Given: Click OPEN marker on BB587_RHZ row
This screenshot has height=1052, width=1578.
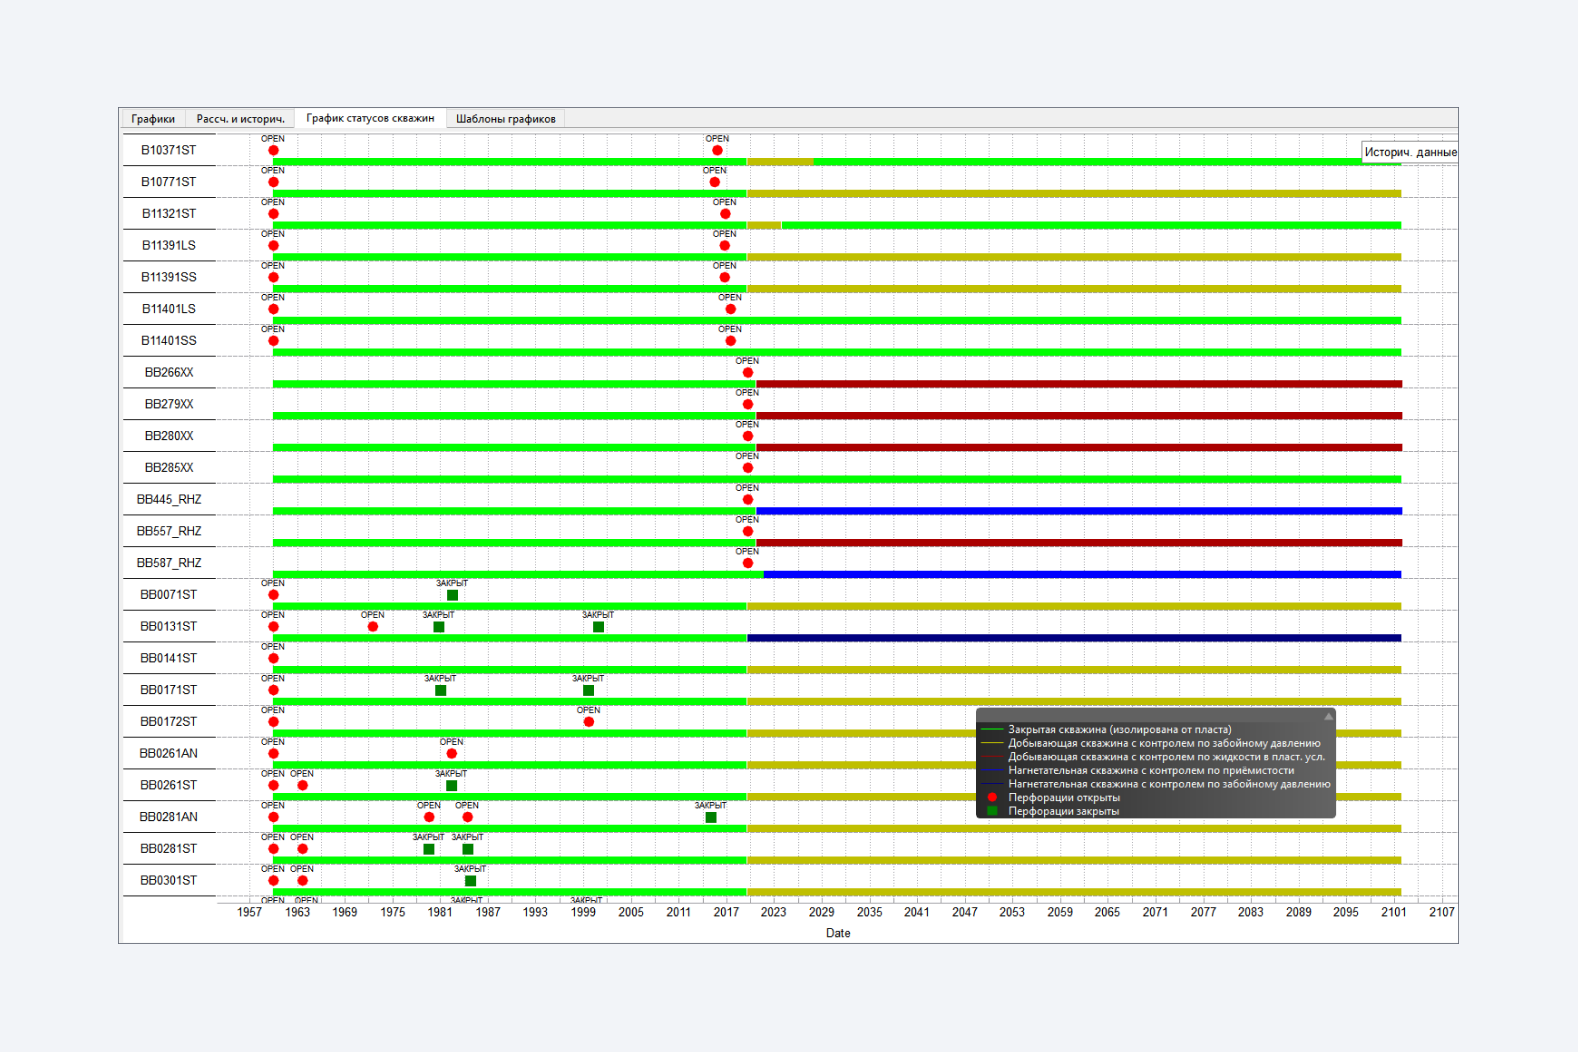Looking at the screenshot, I should [747, 563].
